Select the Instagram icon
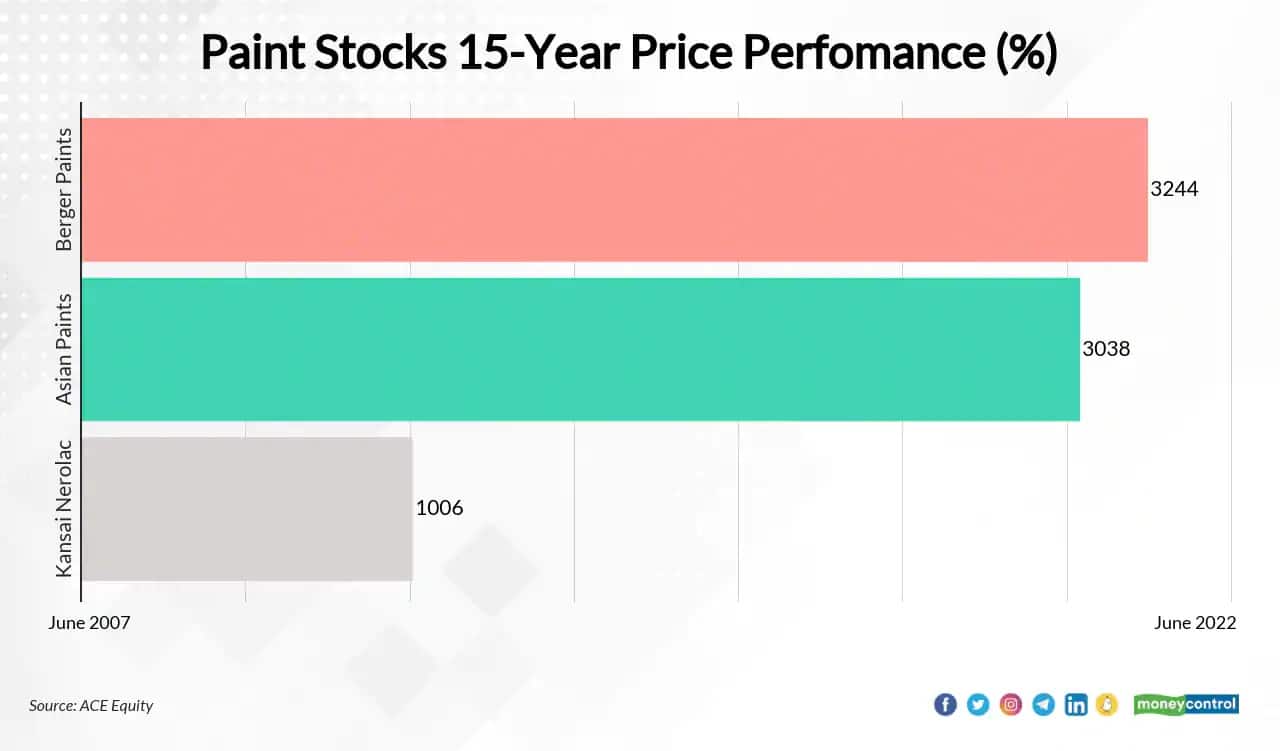1280x751 pixels. (1011, 705)
